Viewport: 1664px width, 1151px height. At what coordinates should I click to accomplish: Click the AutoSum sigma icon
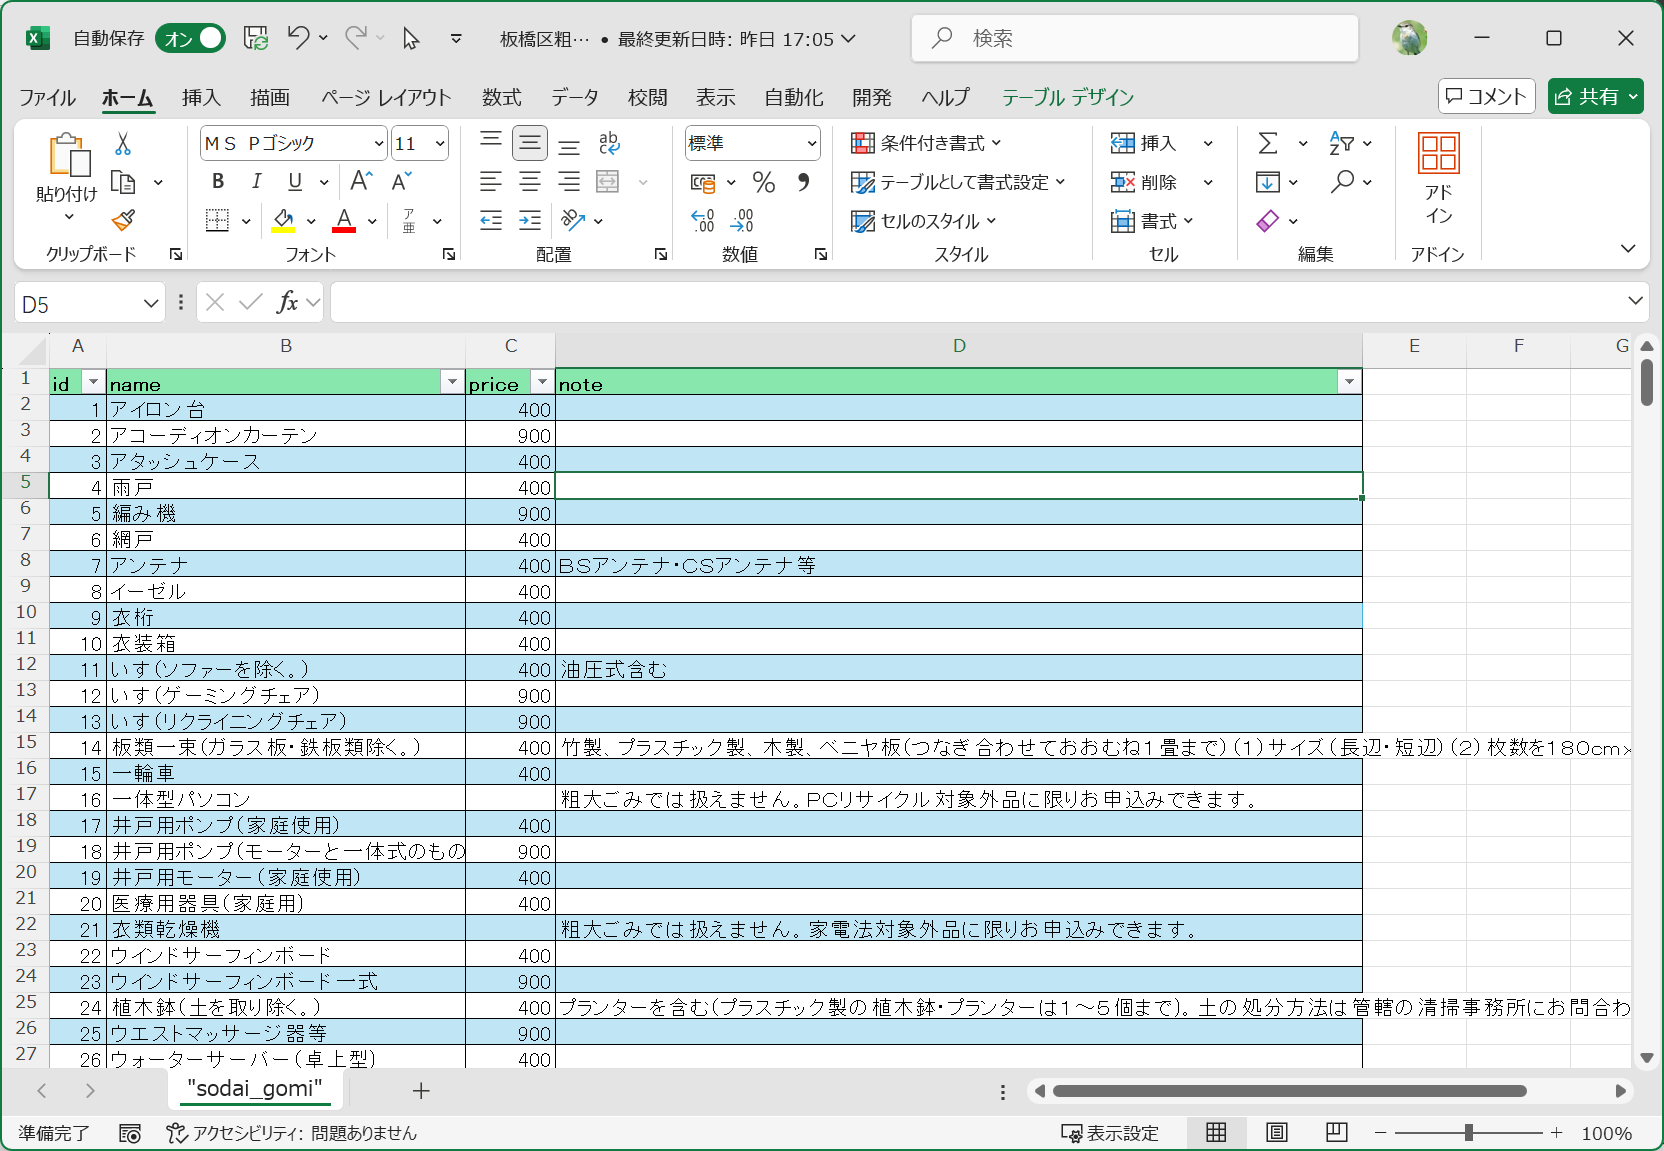coord(1268,144)
